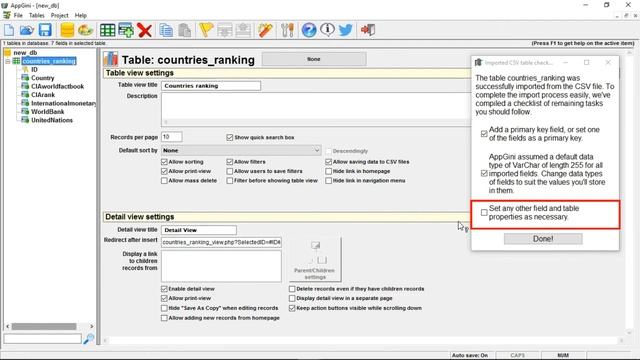Enable Allow mass delete checkbox
640x360 pixels.
(164, 180)
